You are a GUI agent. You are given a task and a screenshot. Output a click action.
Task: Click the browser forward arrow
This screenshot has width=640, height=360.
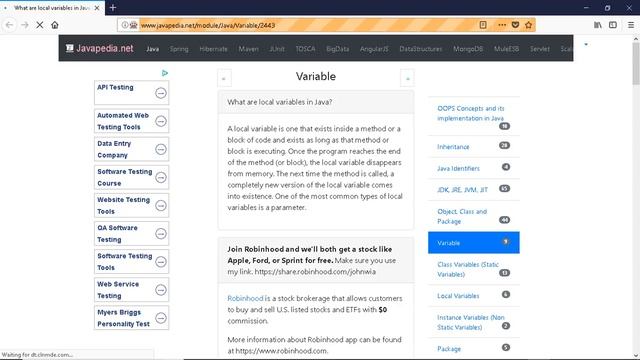coord(24,25)
